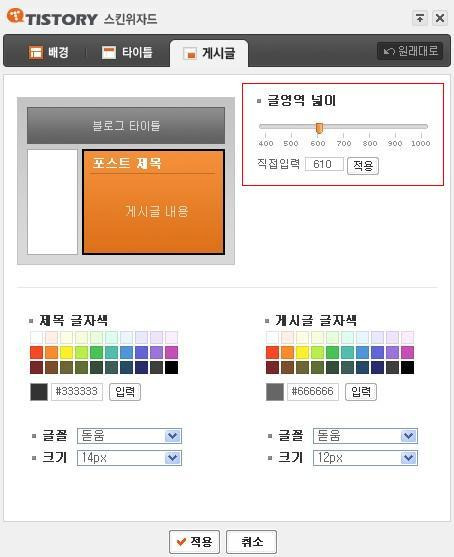Pick black swatch under 게시글 글자색
The height and width of the screenshot is (557, 454).
(x=407, y=367)
